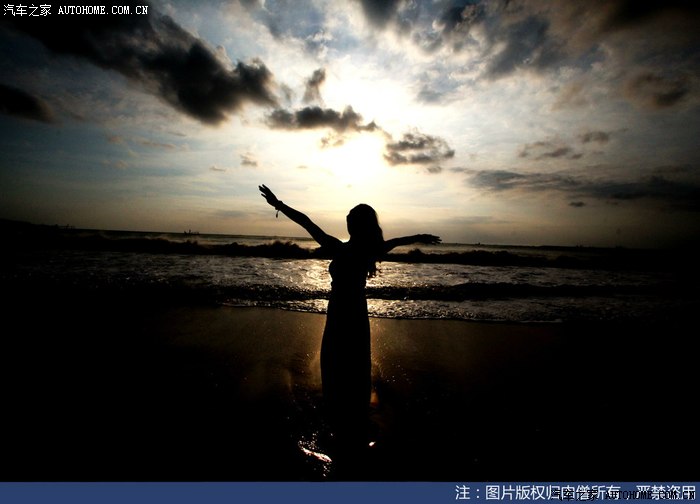Click the dark cloud directly above the sun
This screenshot has height=504, width=700.
(x=320, y=118)
